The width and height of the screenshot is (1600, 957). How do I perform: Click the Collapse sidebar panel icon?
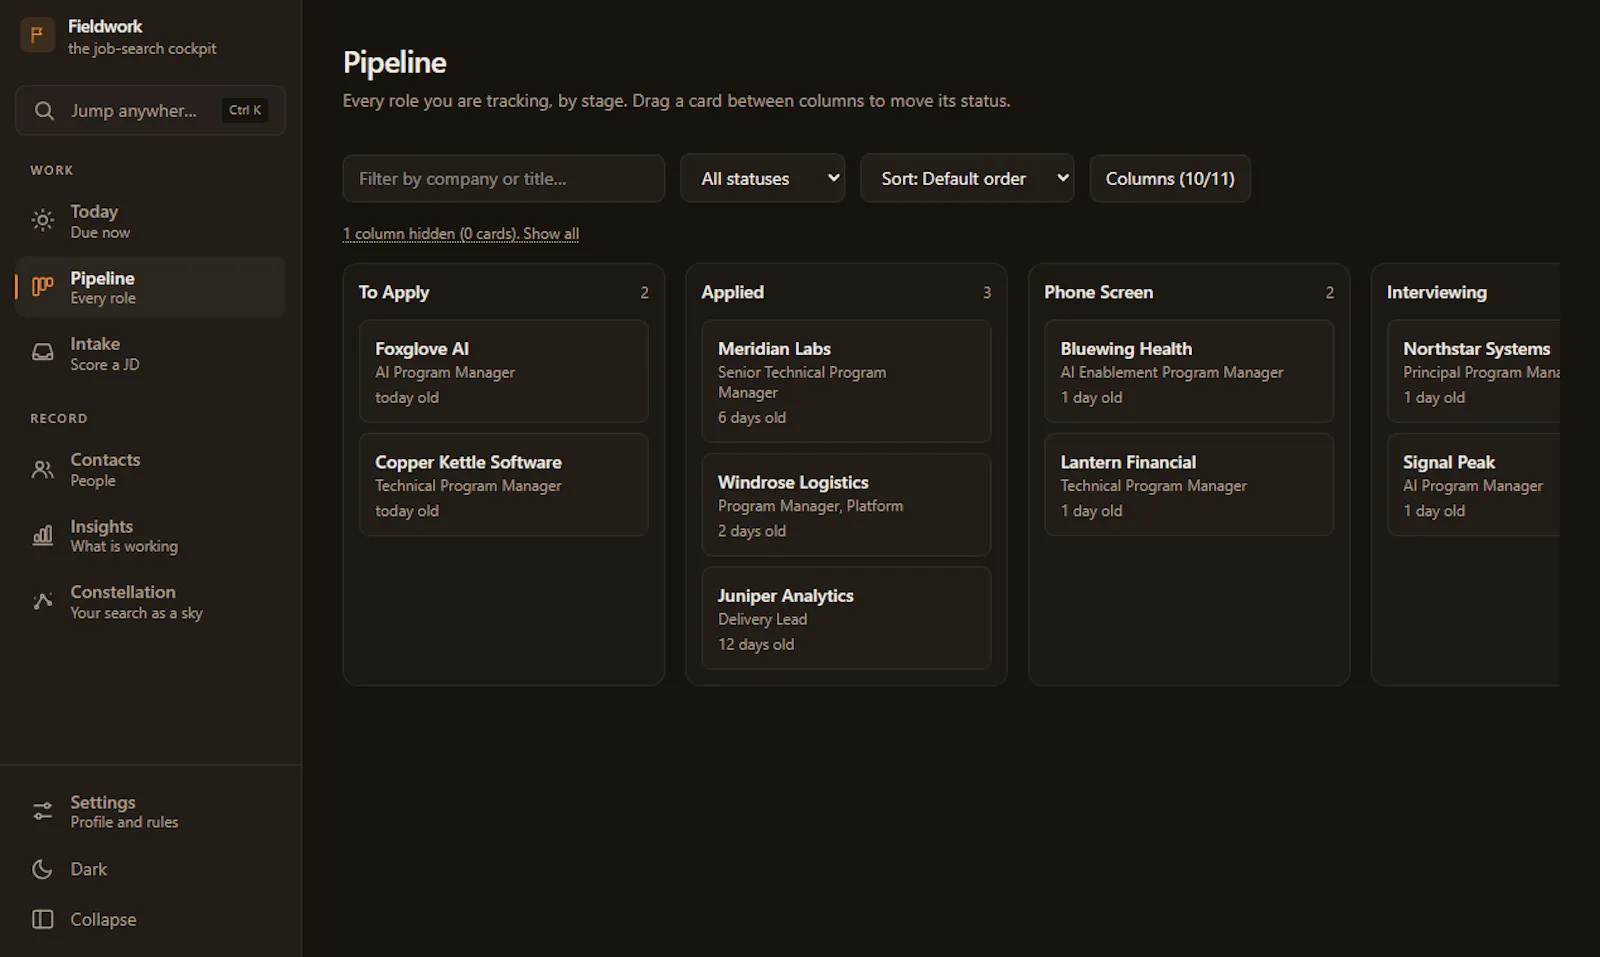point(42,919)
